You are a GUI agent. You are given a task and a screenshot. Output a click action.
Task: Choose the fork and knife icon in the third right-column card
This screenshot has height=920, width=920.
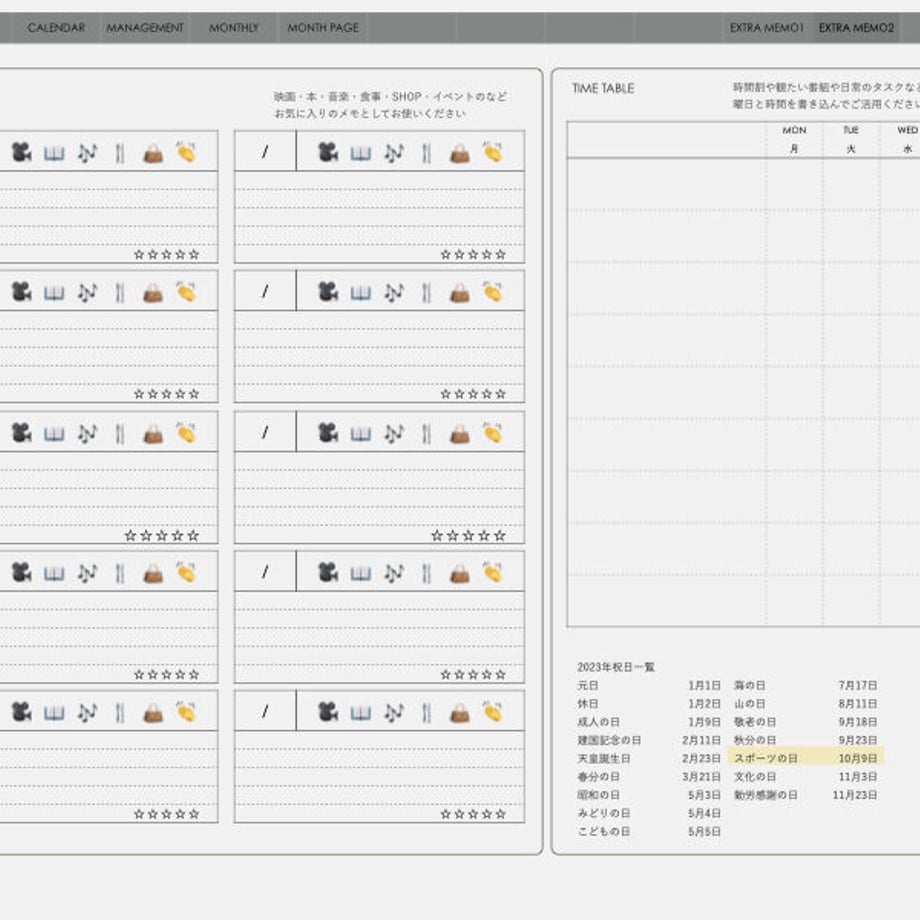coord(427,434)
